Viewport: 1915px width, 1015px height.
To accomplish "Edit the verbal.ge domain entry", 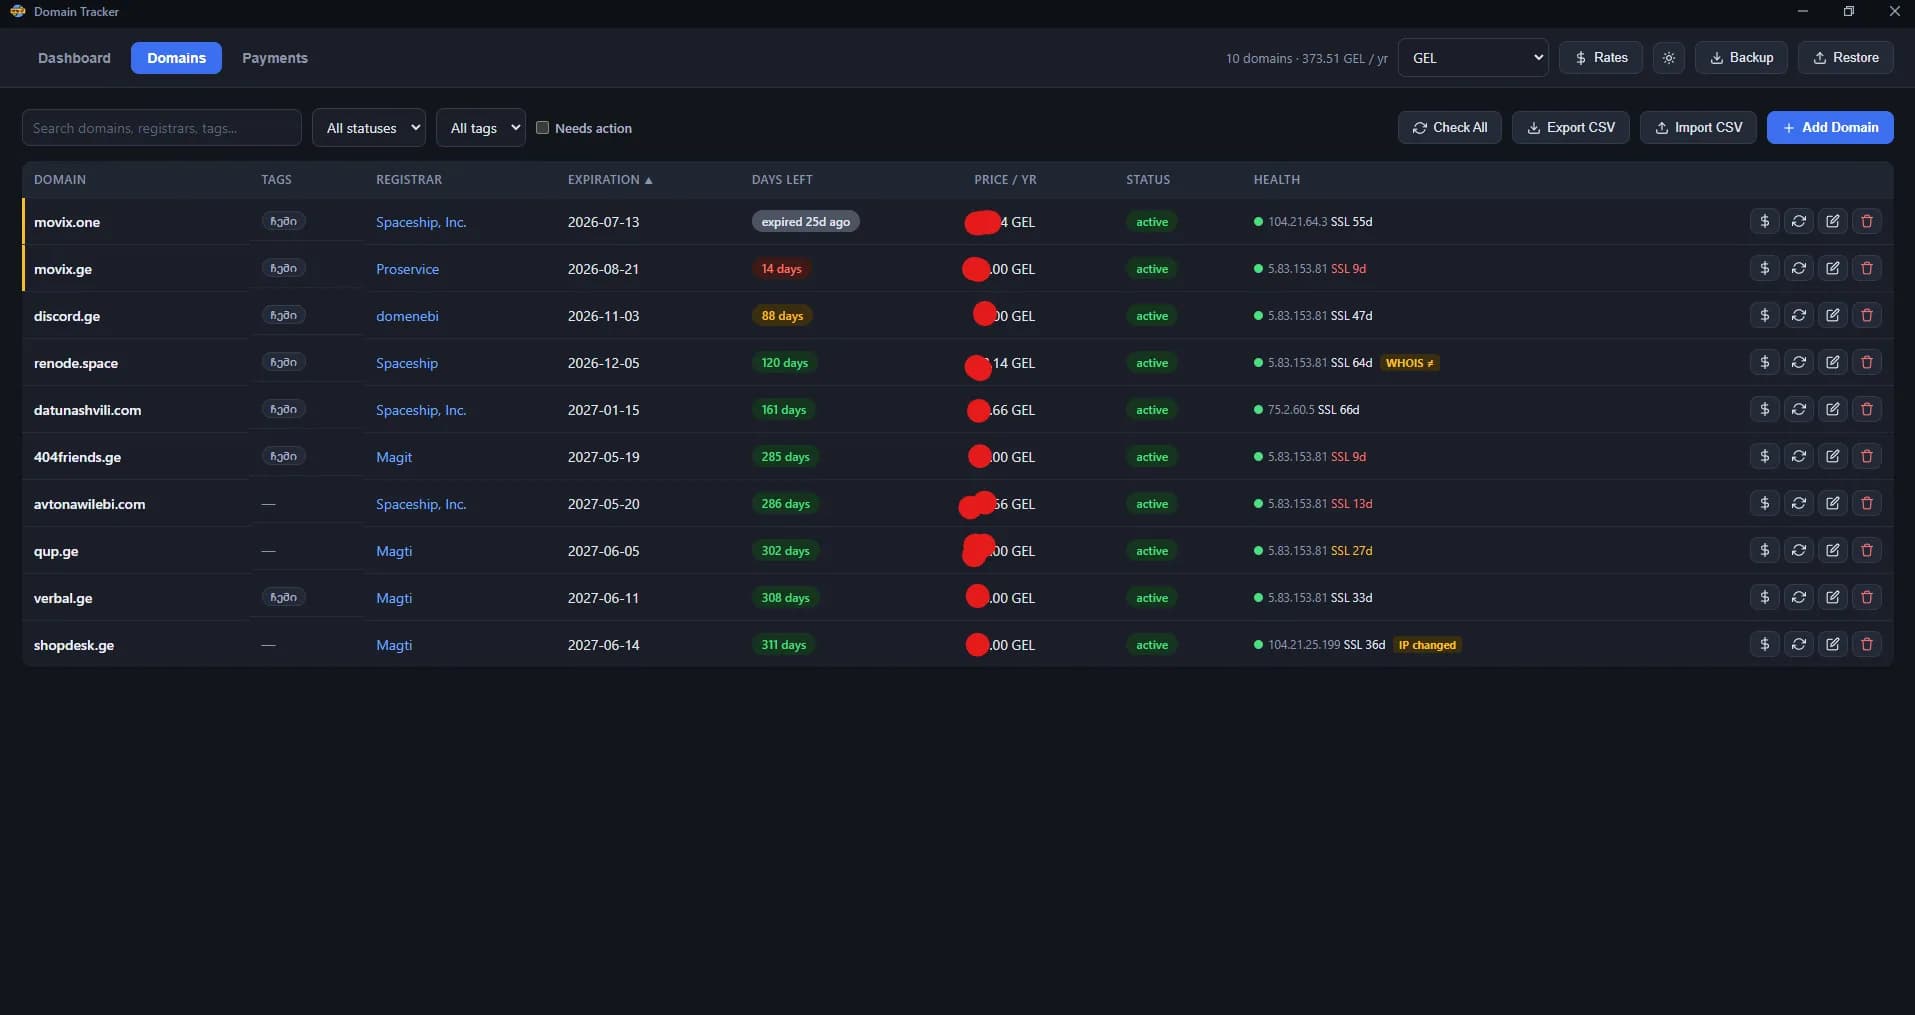I will click(x=1833, y=597).
